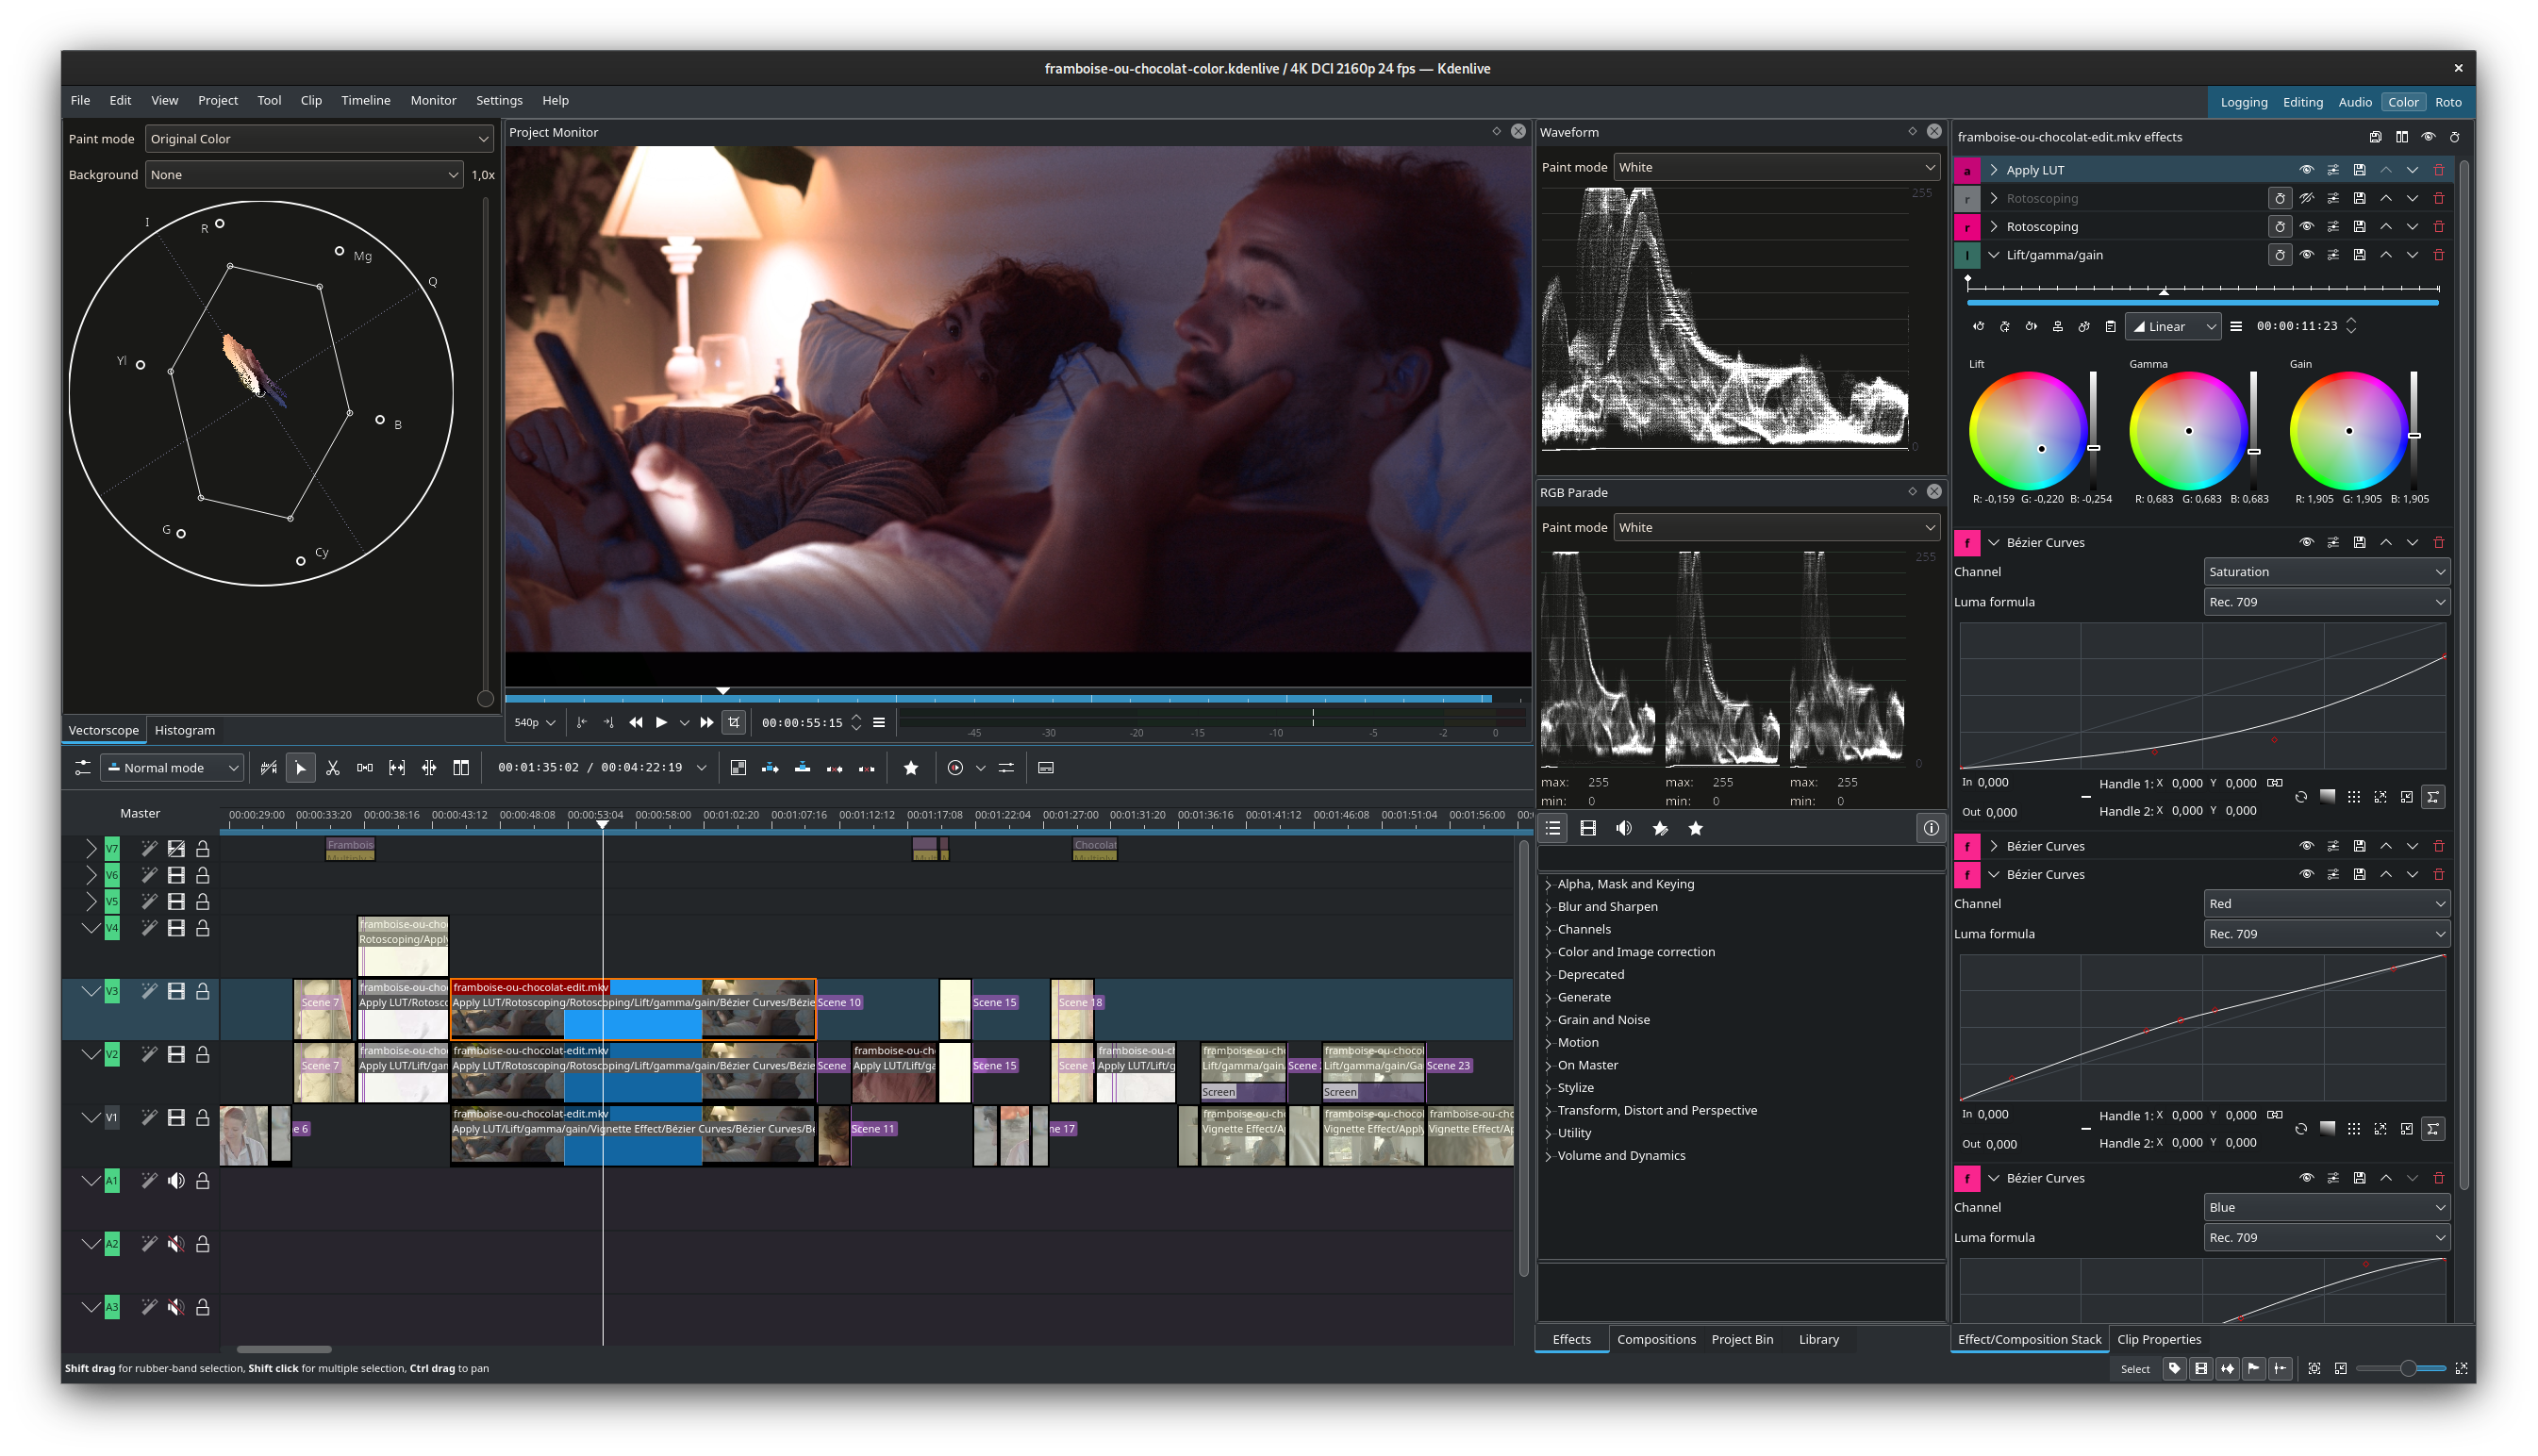Enable split compare view in effect stack header

click(x=2403, y=137)
